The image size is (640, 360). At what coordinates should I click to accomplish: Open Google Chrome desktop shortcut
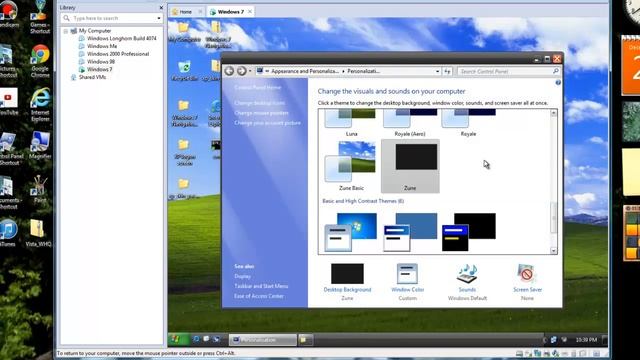[40, 60]
